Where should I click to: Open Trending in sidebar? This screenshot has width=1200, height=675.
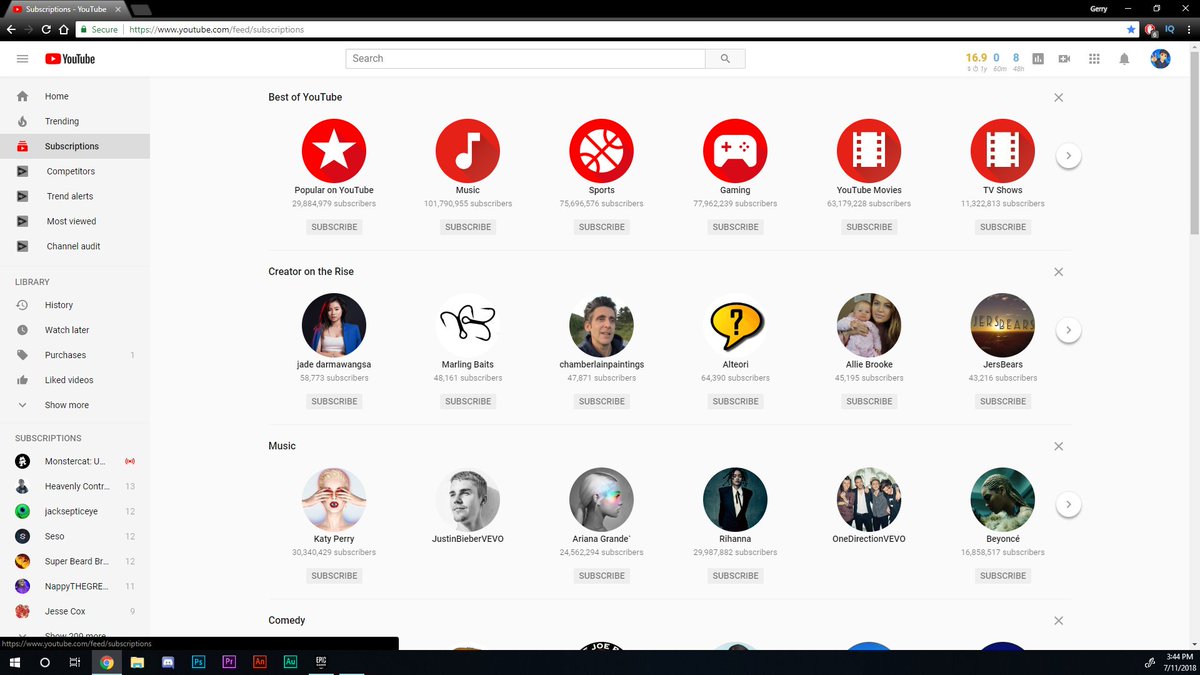click(x=75, y=121)
